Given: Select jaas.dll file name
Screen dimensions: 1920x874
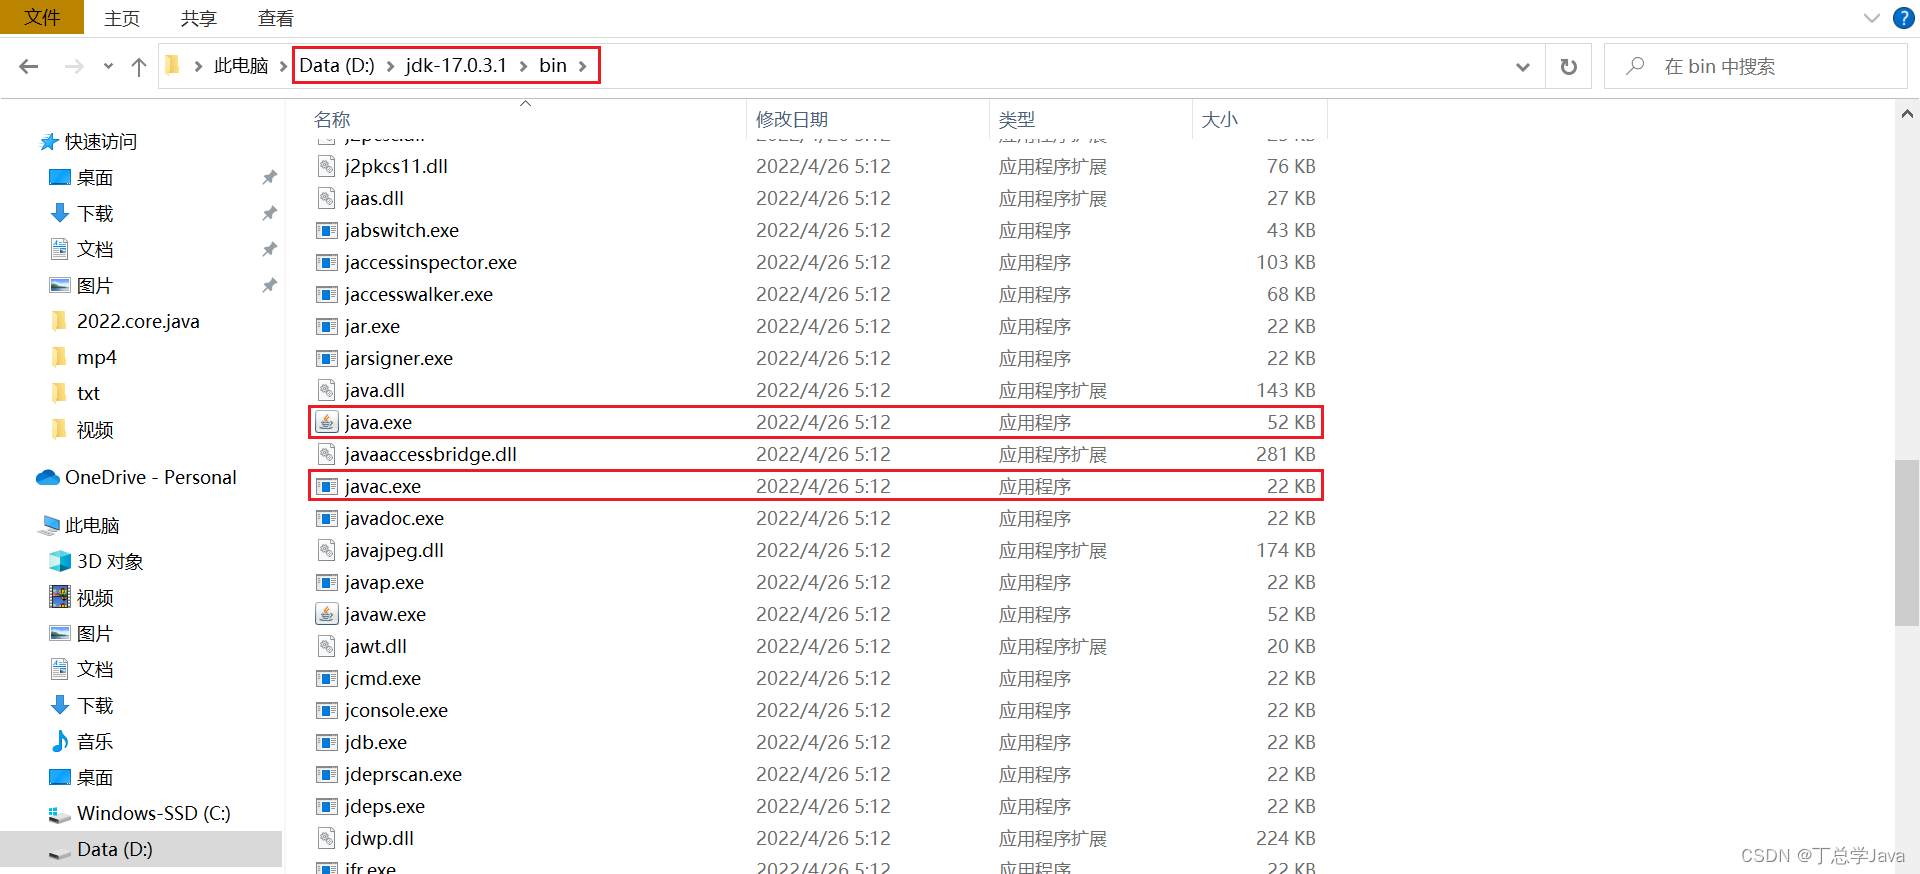Looking at the screenshot, I should [374, 198].
